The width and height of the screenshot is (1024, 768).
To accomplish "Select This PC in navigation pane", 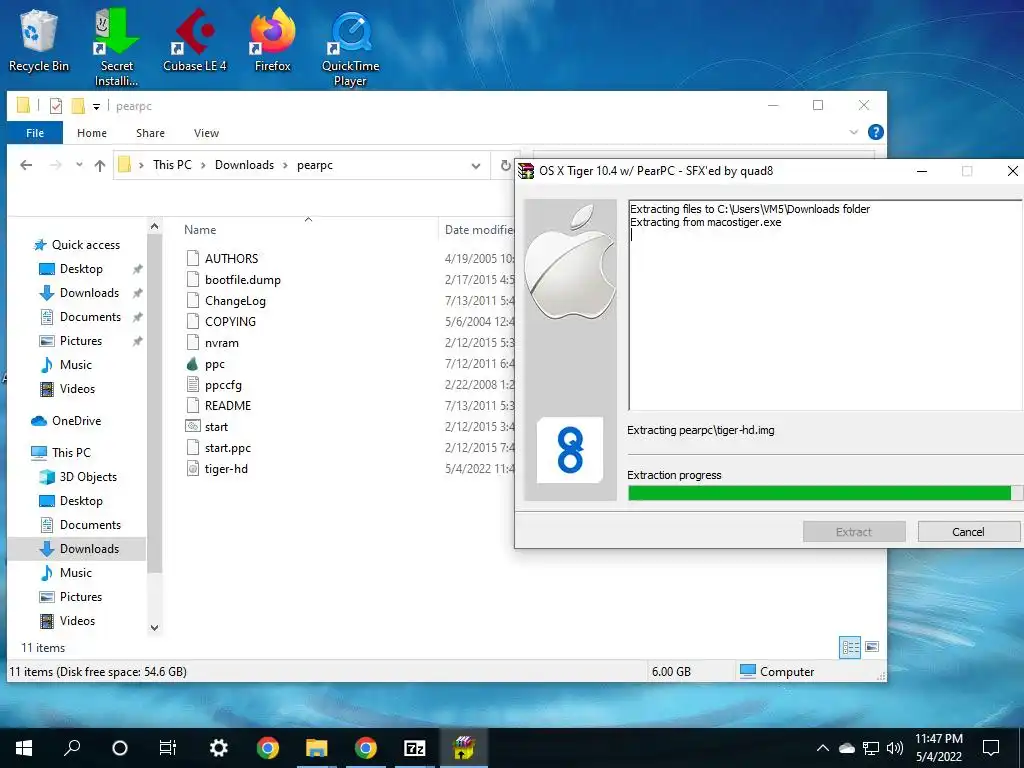I will pos(71,453).
